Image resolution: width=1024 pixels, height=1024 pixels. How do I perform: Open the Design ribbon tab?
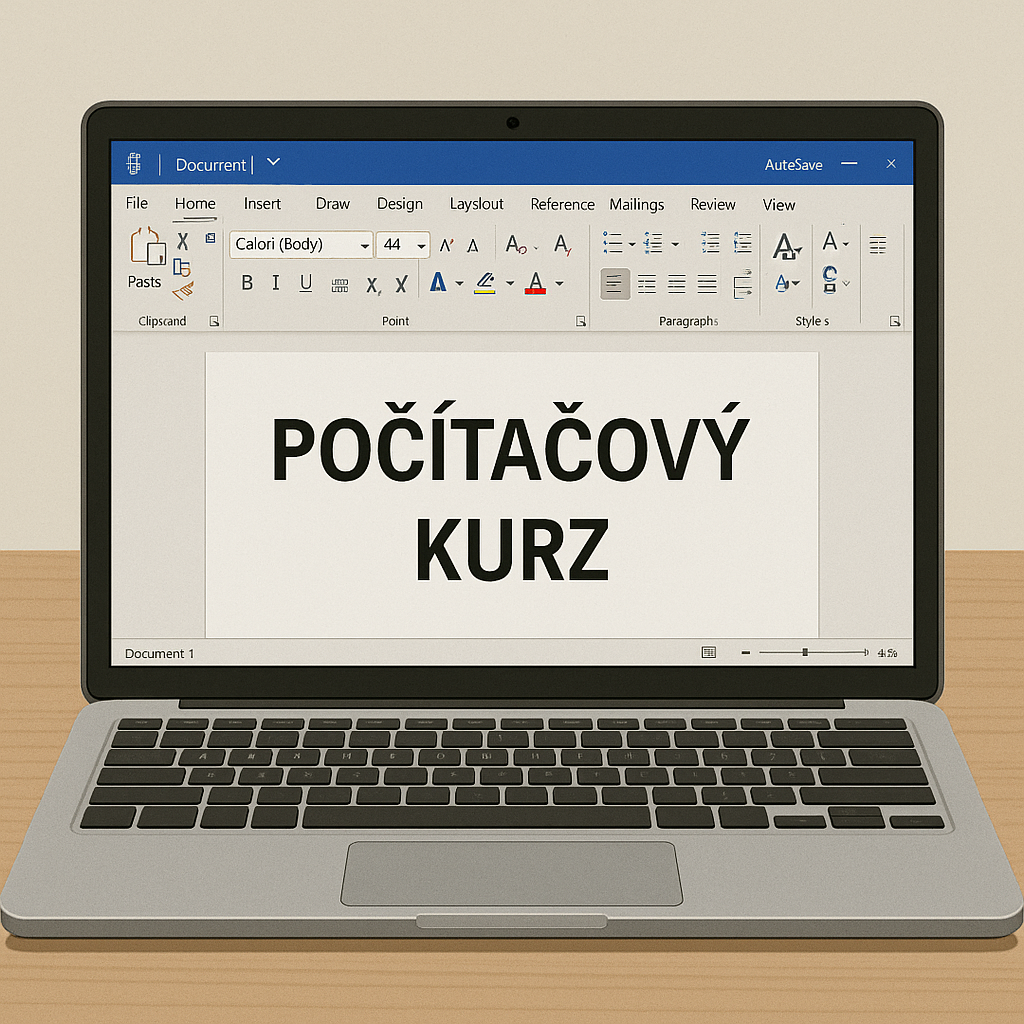399,204
